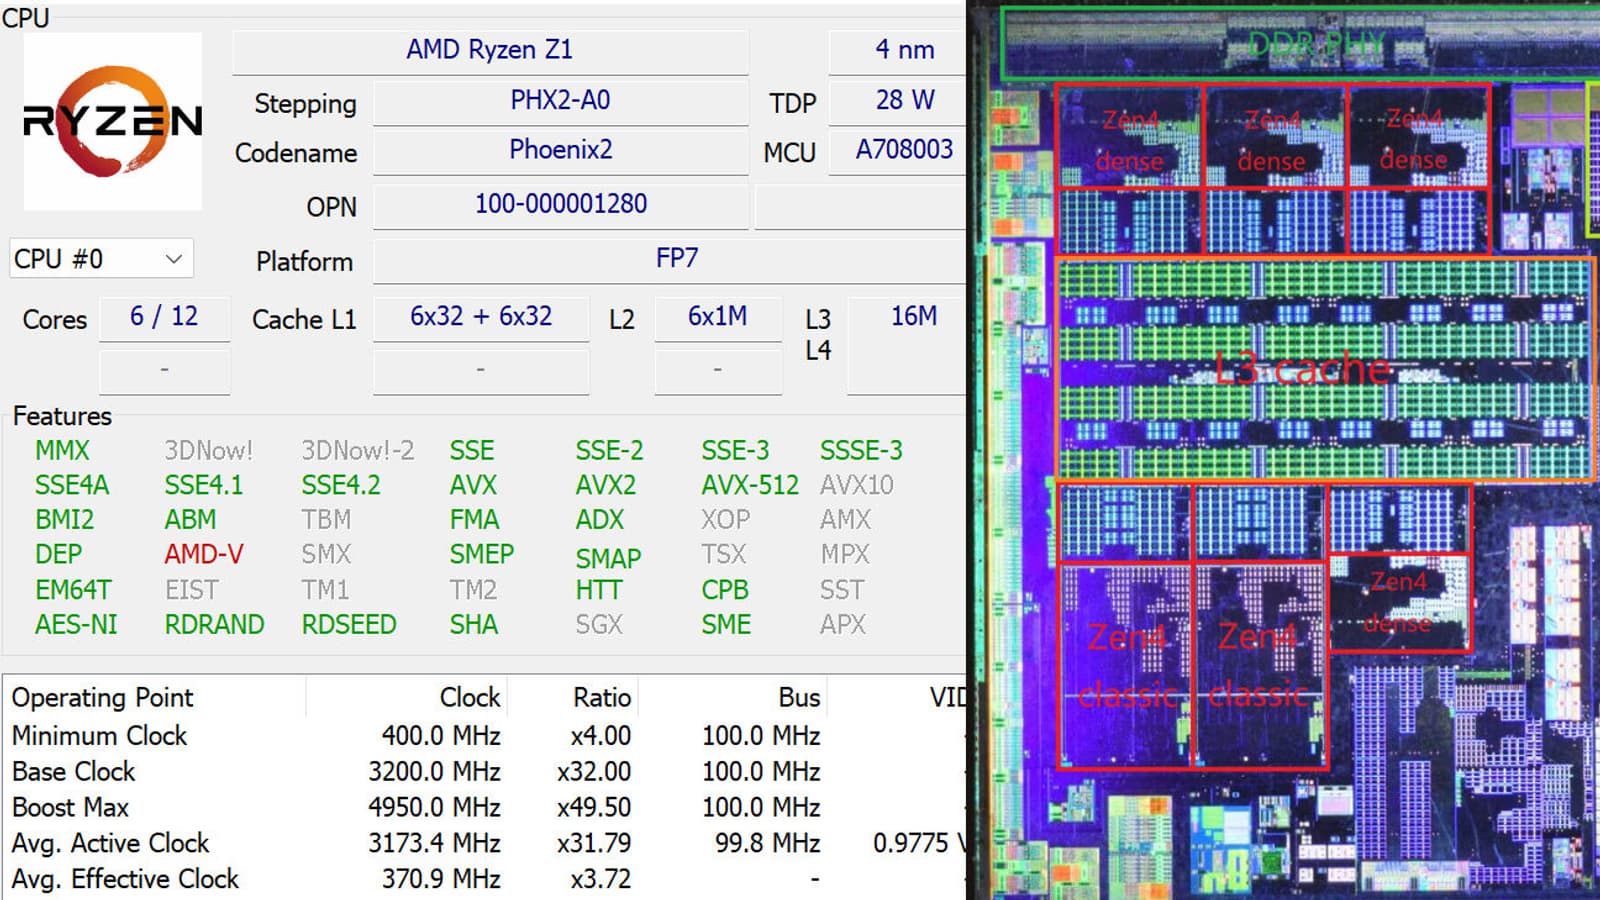Select the greyed-out EIST feature
The width and height of the screenshot is (1600, 900).
191,590
